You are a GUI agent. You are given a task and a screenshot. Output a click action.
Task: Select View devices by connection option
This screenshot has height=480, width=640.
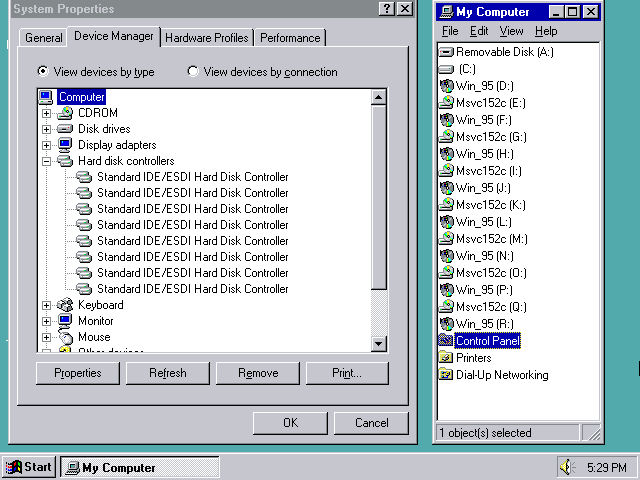pos(193,72)
